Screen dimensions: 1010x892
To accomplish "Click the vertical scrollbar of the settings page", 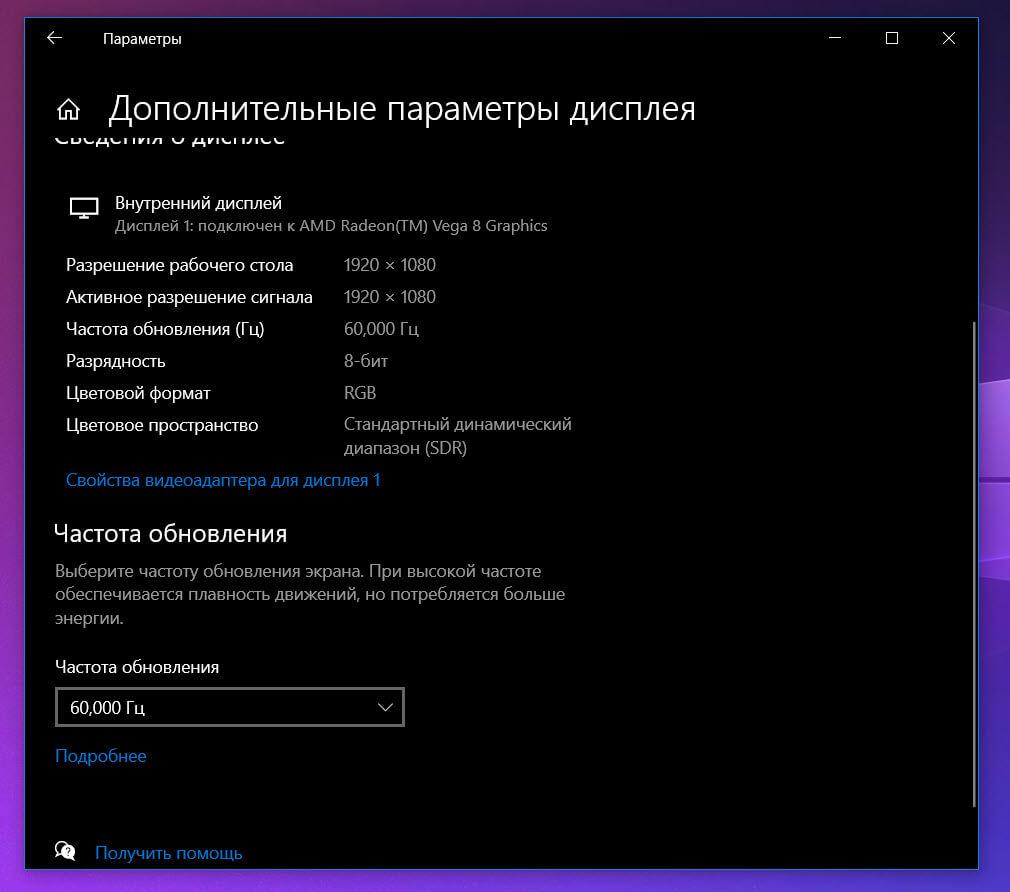I will 973,564.
